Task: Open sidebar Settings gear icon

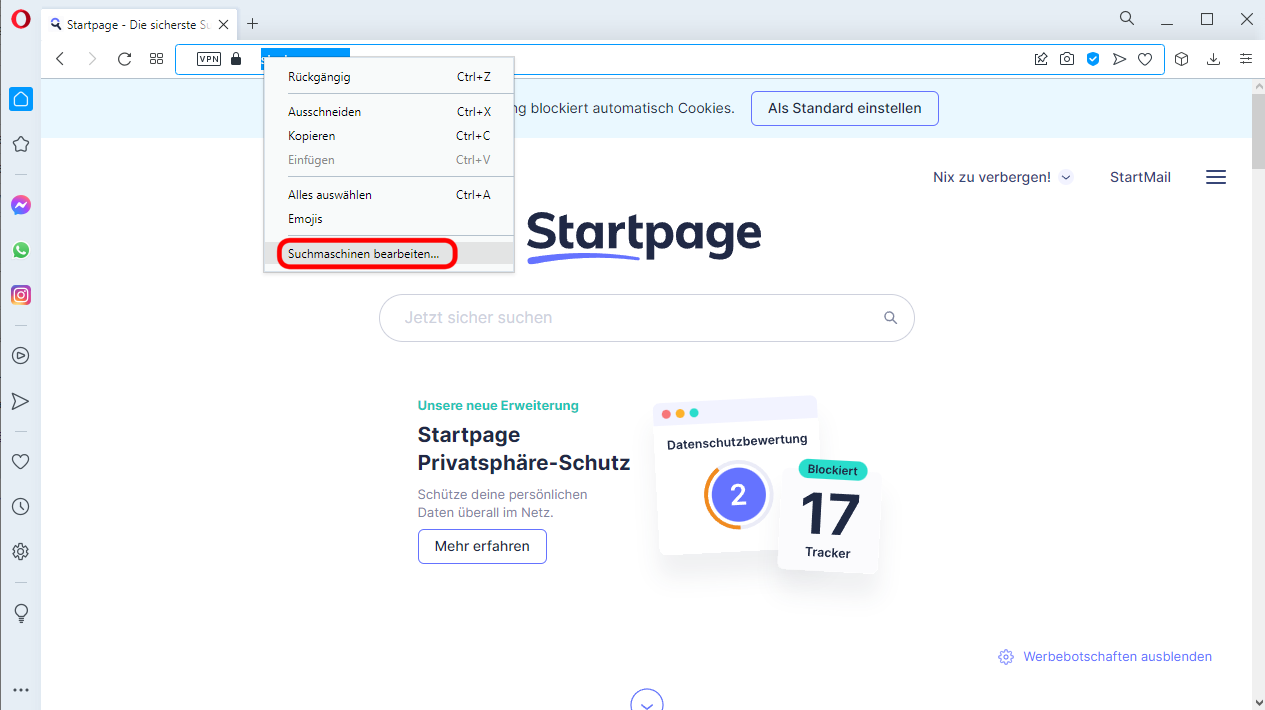Action: click(20, 551)
